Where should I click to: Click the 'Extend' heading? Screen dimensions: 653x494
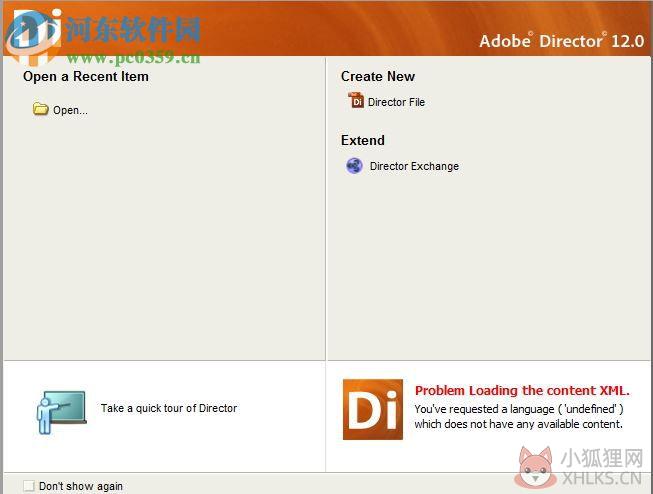pos(363,140)
